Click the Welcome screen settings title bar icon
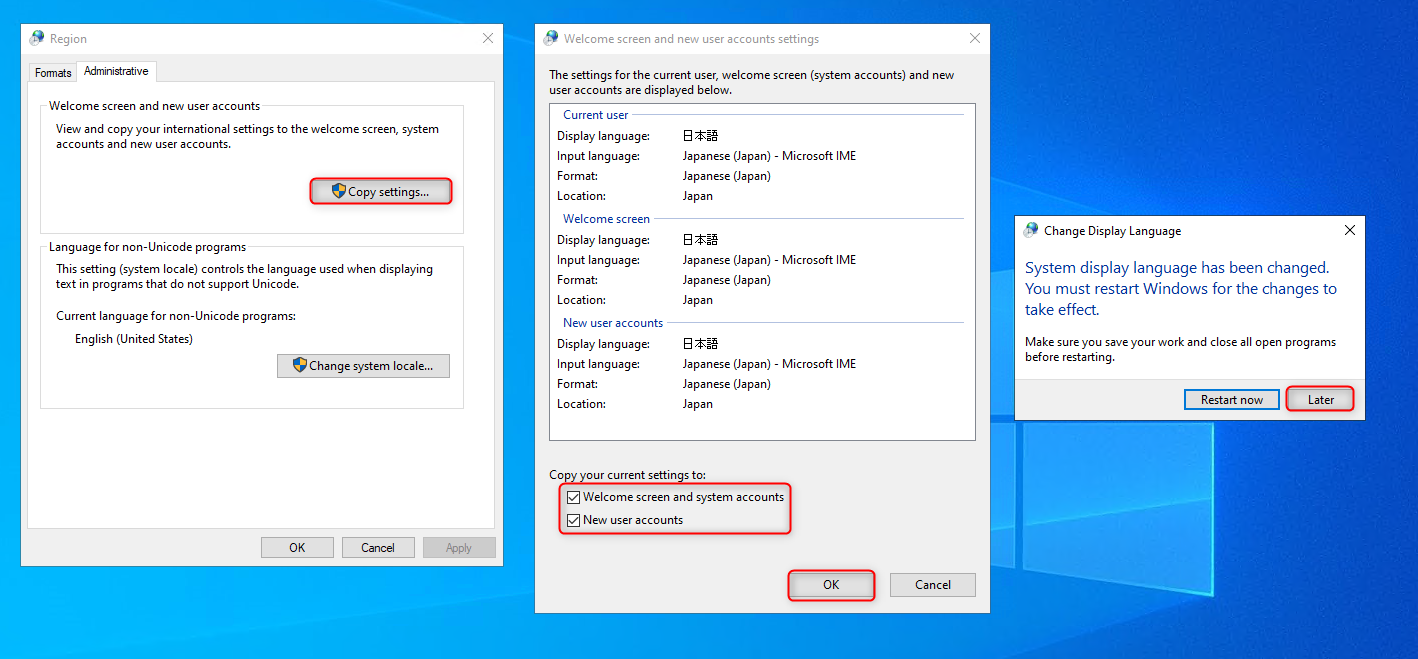 click(551, 39)
